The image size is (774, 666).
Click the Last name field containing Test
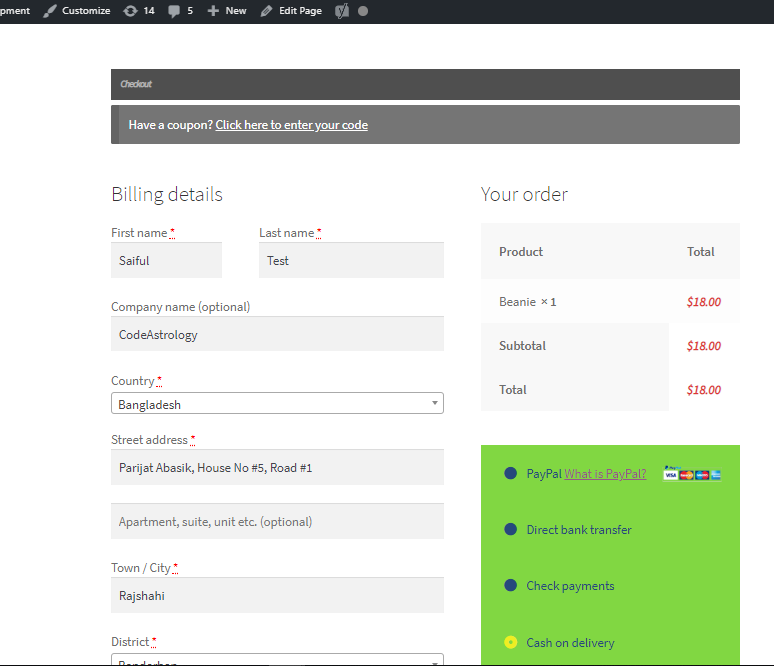[351, 260]
